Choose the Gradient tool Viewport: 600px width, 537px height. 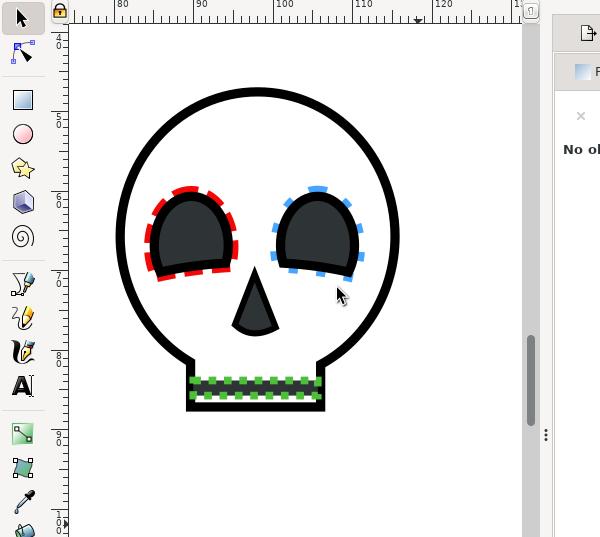click(x=22, y=433)
